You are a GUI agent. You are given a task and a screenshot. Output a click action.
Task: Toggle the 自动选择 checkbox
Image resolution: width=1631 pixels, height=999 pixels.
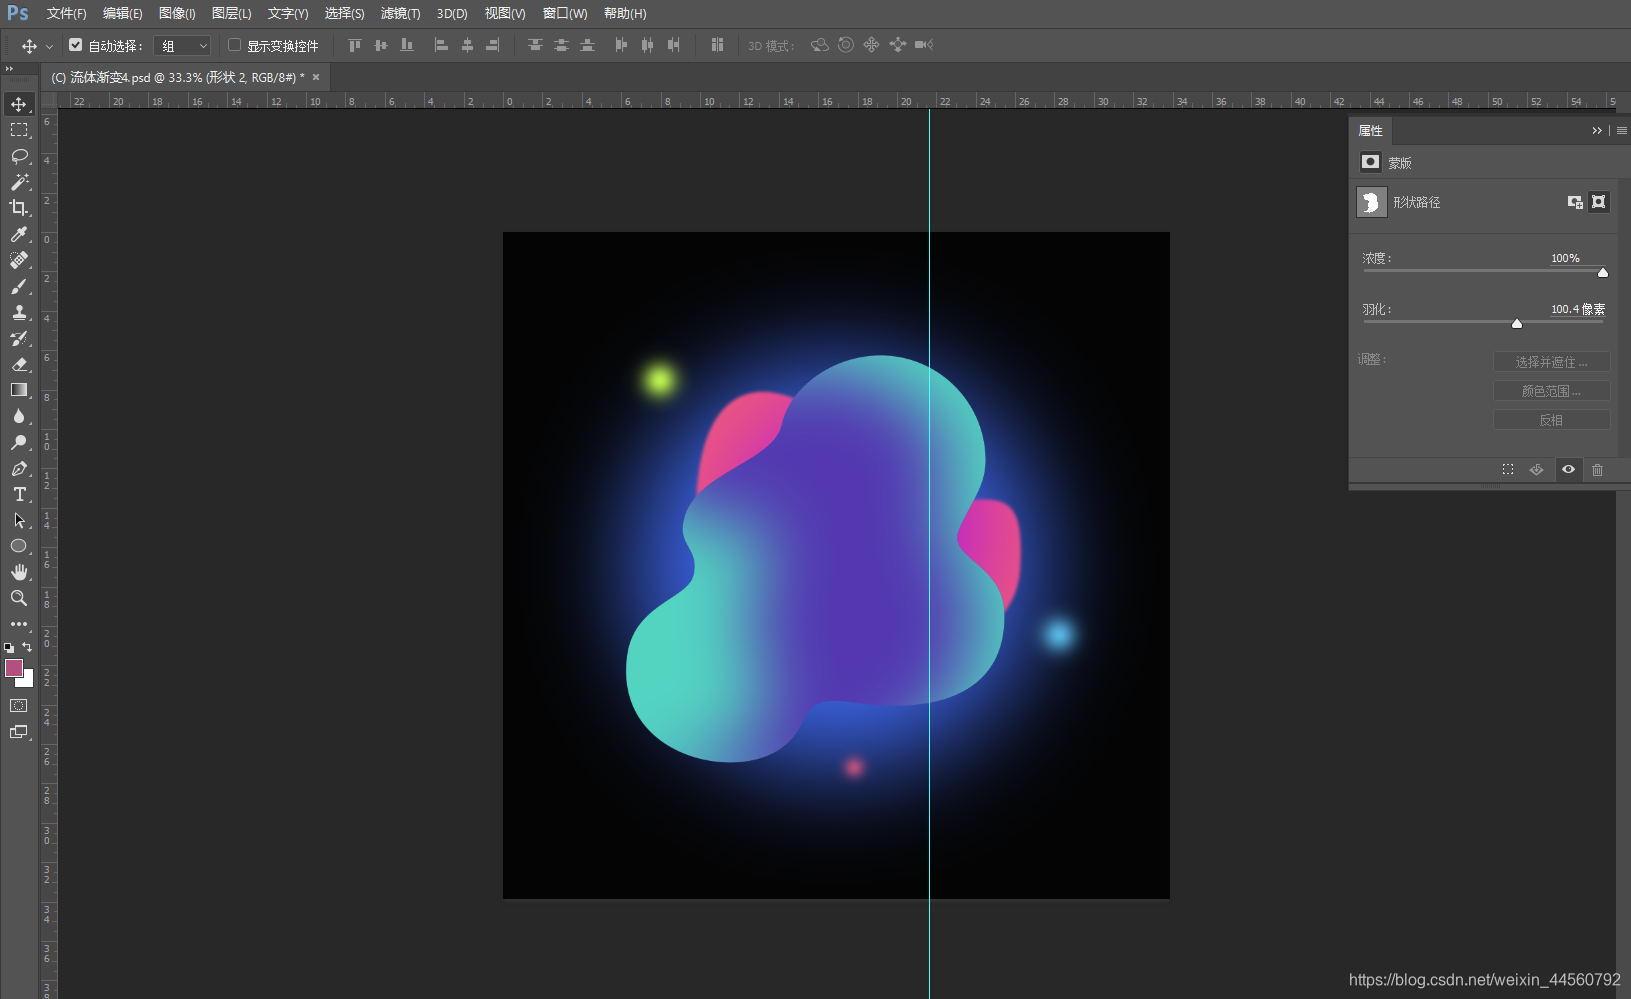(x=75, y=45)
